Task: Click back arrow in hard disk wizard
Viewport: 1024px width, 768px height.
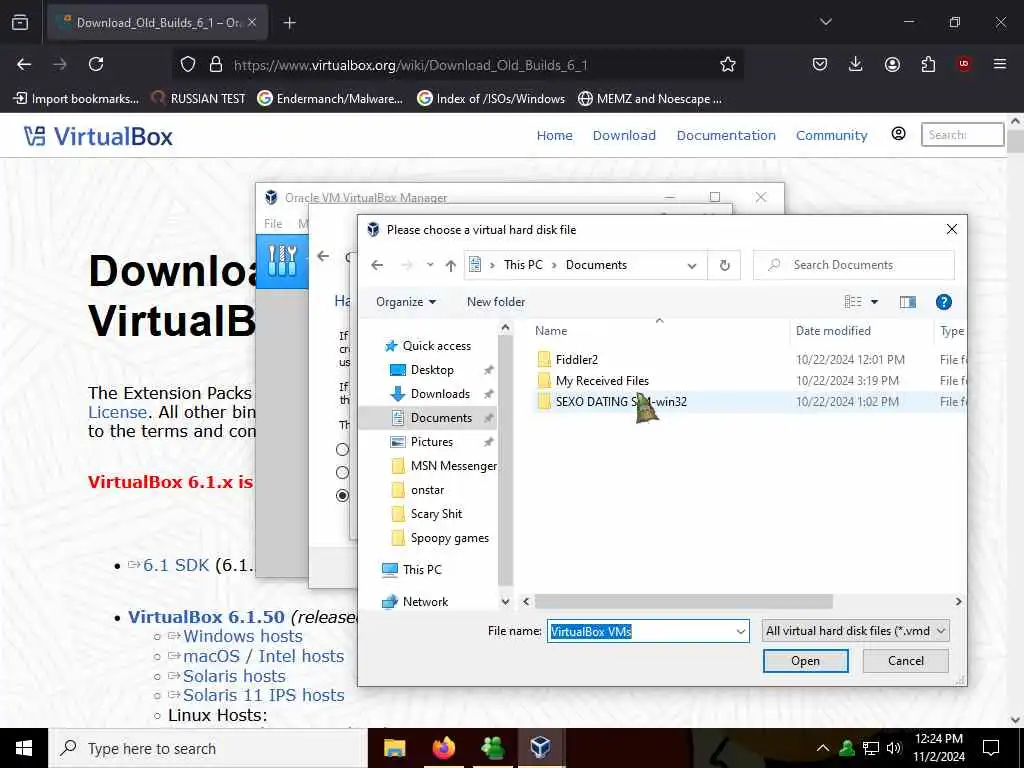Action: (323, 255)
